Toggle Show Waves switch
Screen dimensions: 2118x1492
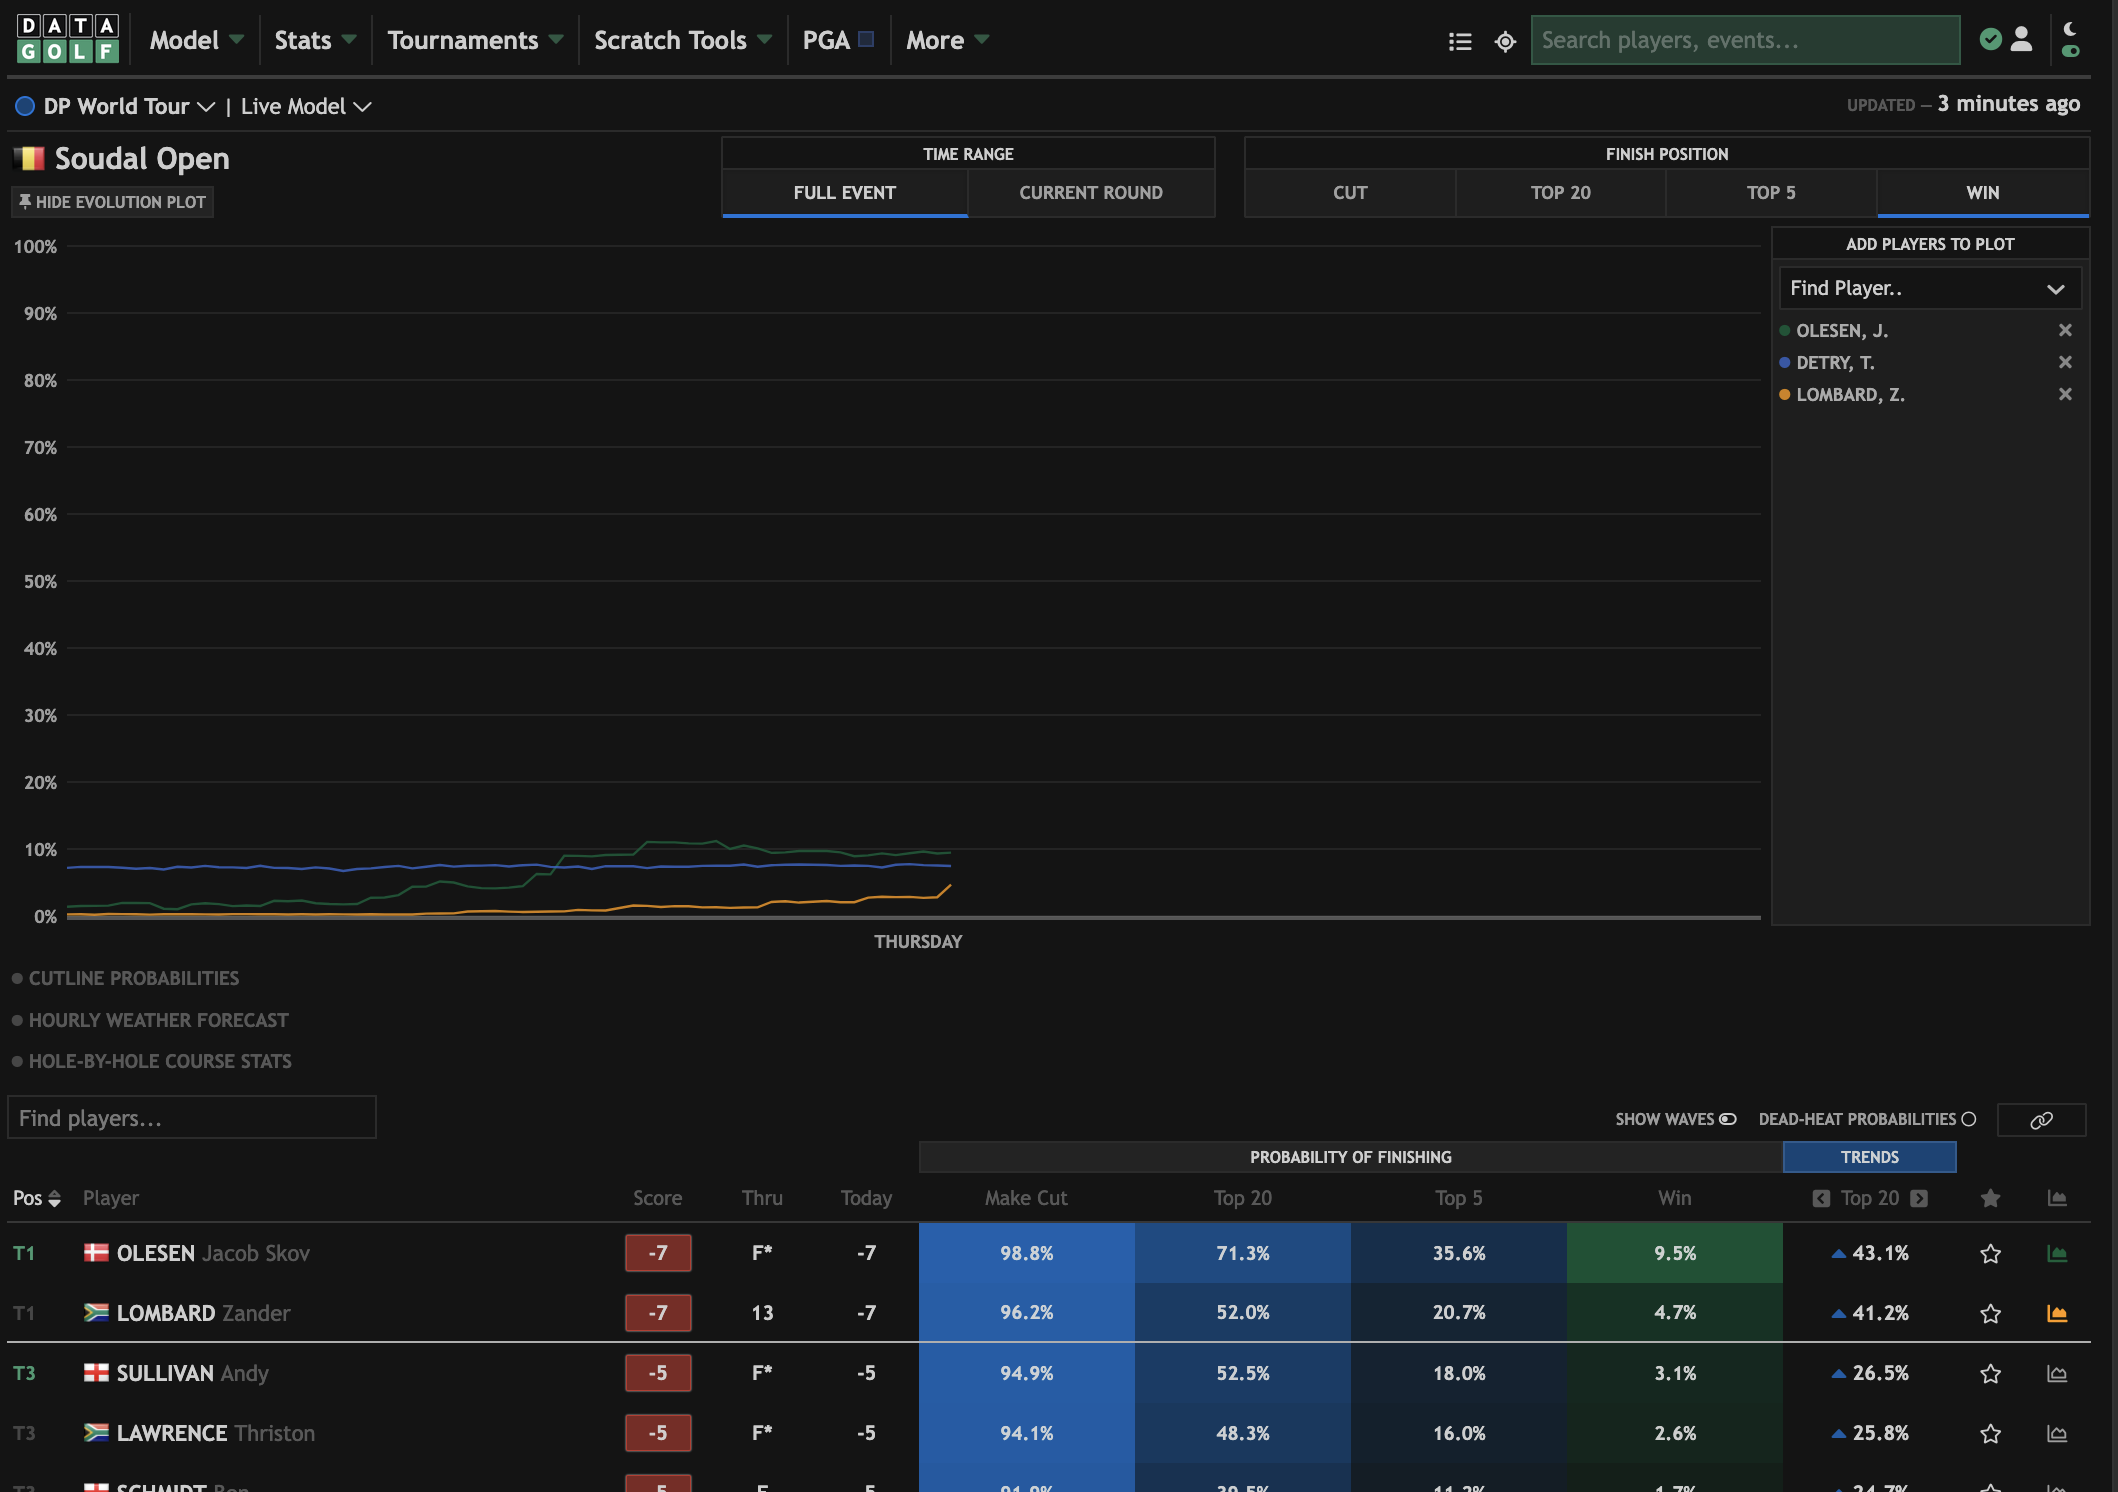point(1727,1119)
